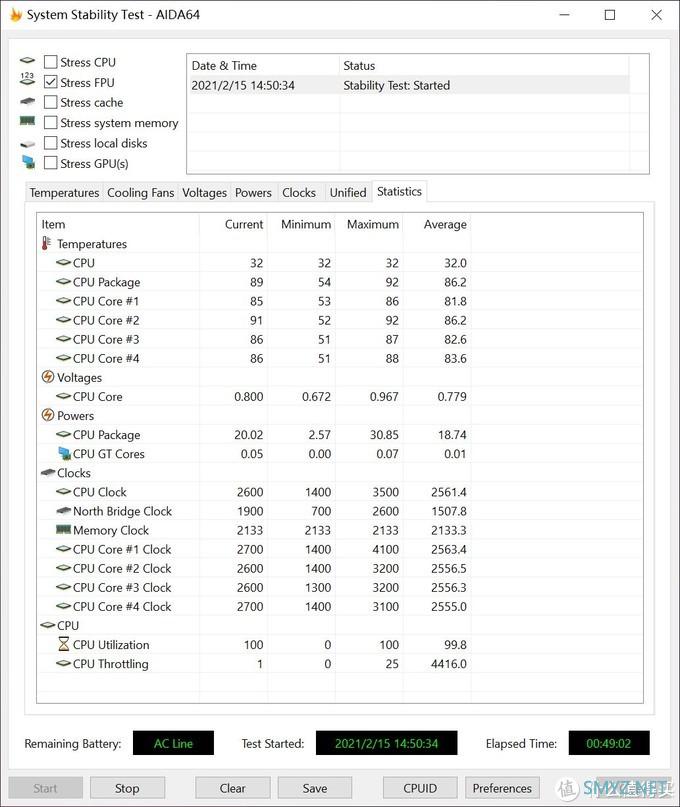Viewport: 680px width, 807px height.
Task: Click the Clear button
Action: pos(233,788)
